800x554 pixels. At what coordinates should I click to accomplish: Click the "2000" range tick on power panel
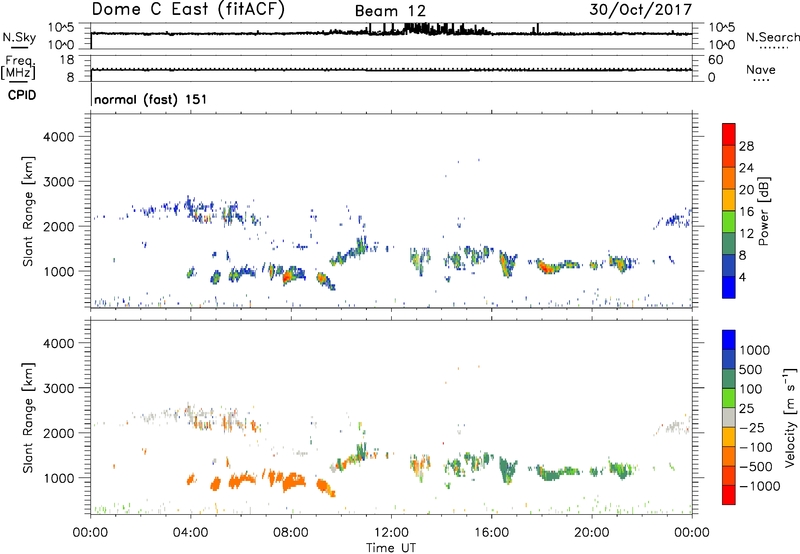click(59, 226)
